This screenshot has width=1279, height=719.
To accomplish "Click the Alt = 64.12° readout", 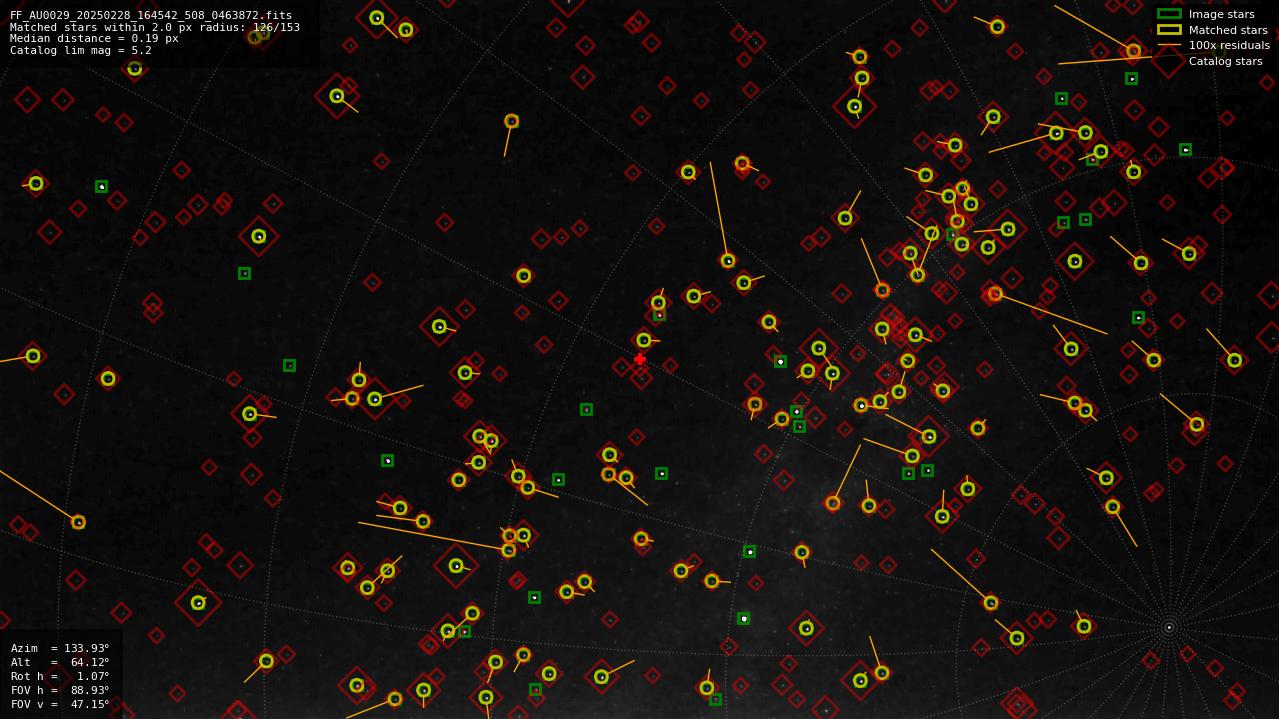I will click(60, 662).
